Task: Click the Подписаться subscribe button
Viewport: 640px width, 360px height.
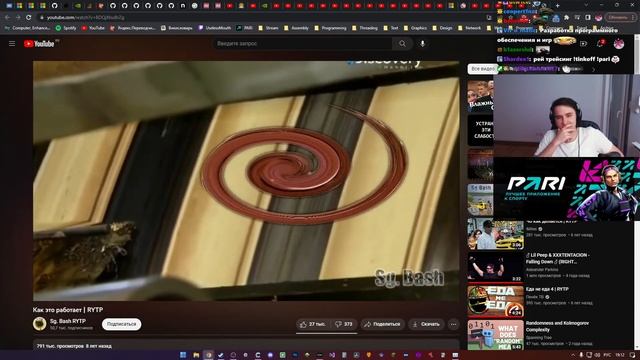Action: tap(122, 324)
